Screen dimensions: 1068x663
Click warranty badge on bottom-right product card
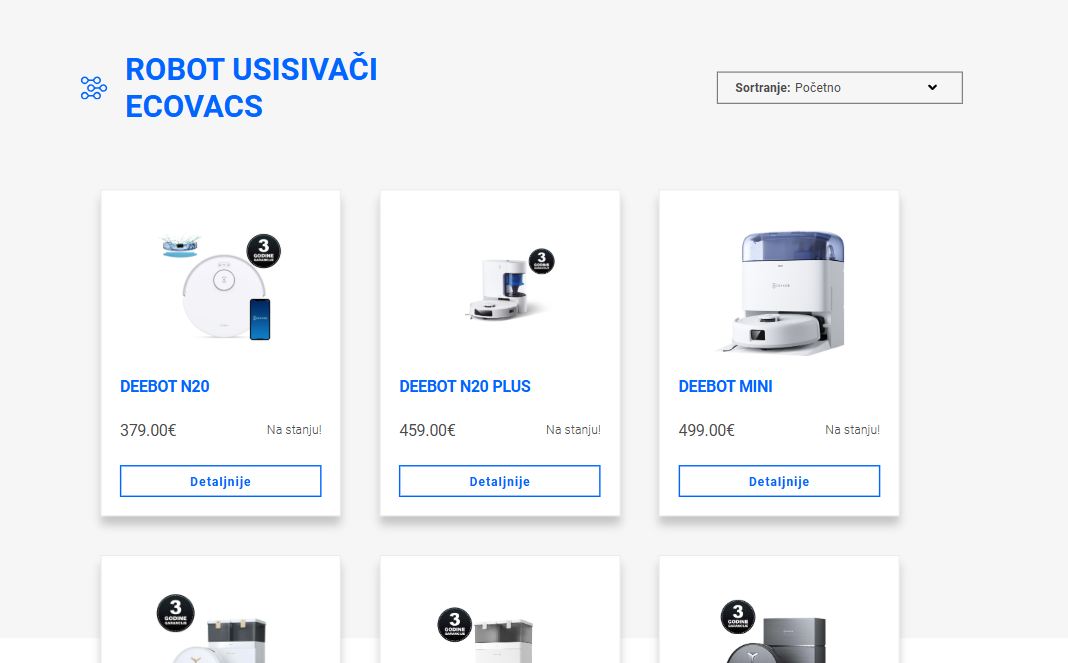click(x=738, y=616)
